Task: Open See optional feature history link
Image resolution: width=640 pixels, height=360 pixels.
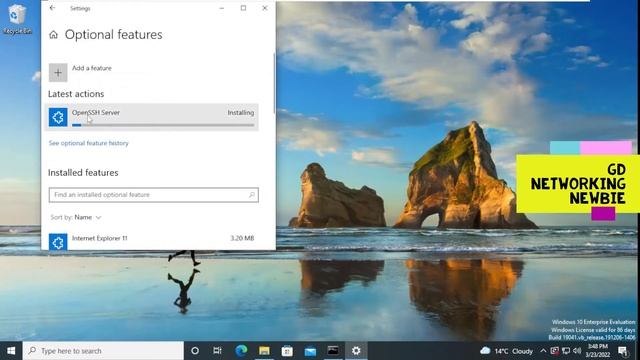Action: tap(89, 143)
